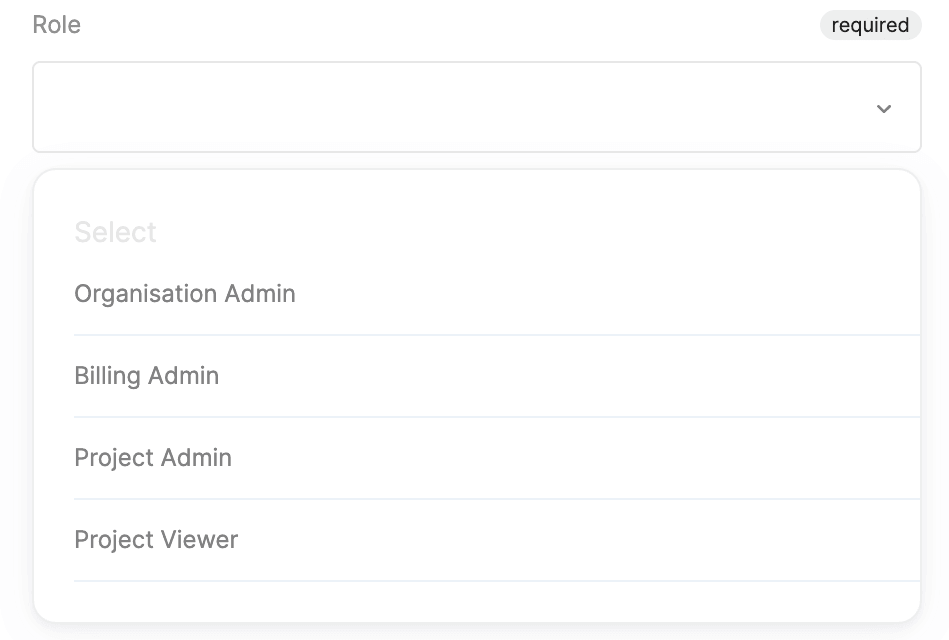Click the greyed-out Select placeholder option
The height and width of the screenshot is (640, 949).
point(116,232)
